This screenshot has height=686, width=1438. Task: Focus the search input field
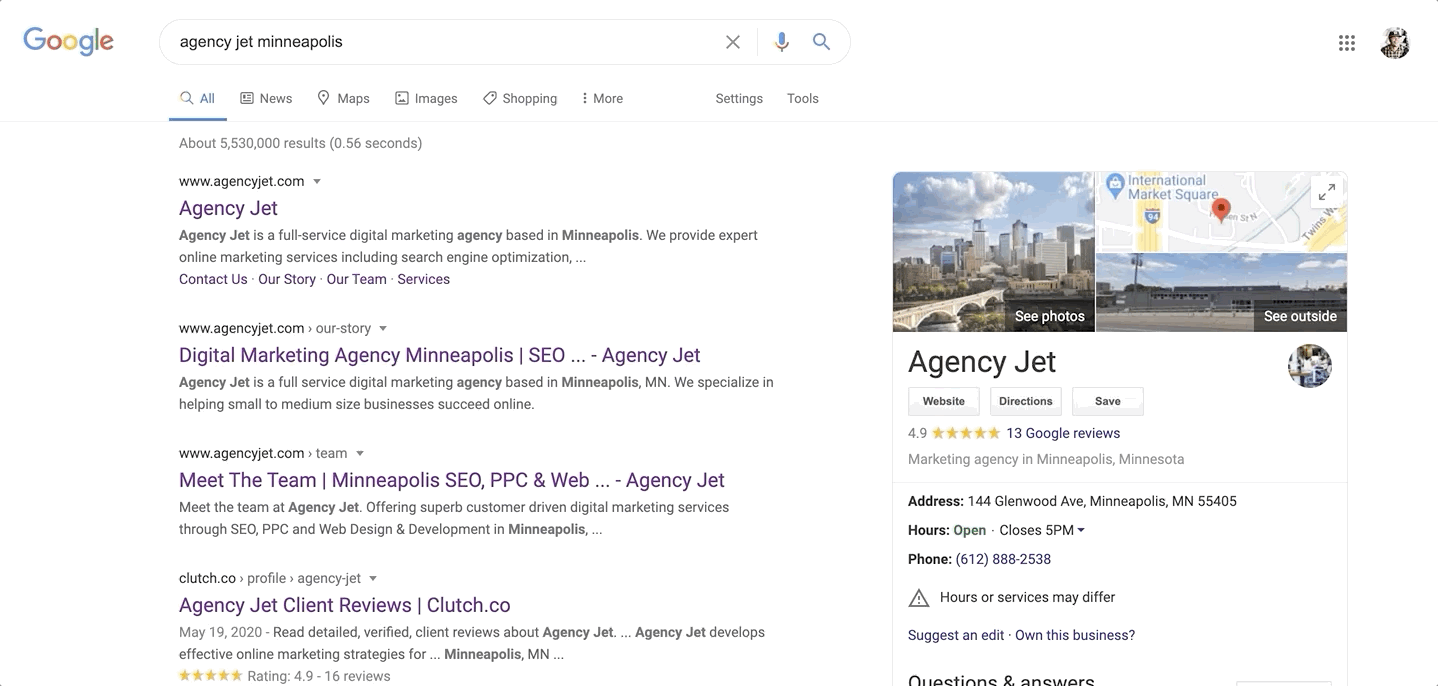(445, 42)
